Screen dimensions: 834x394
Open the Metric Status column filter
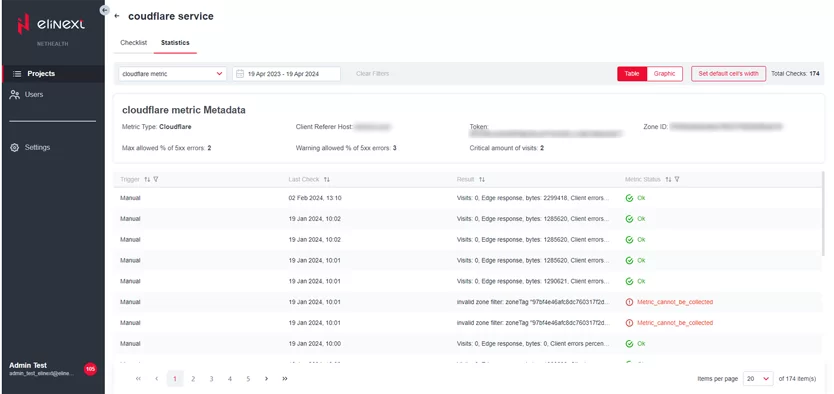677,180
